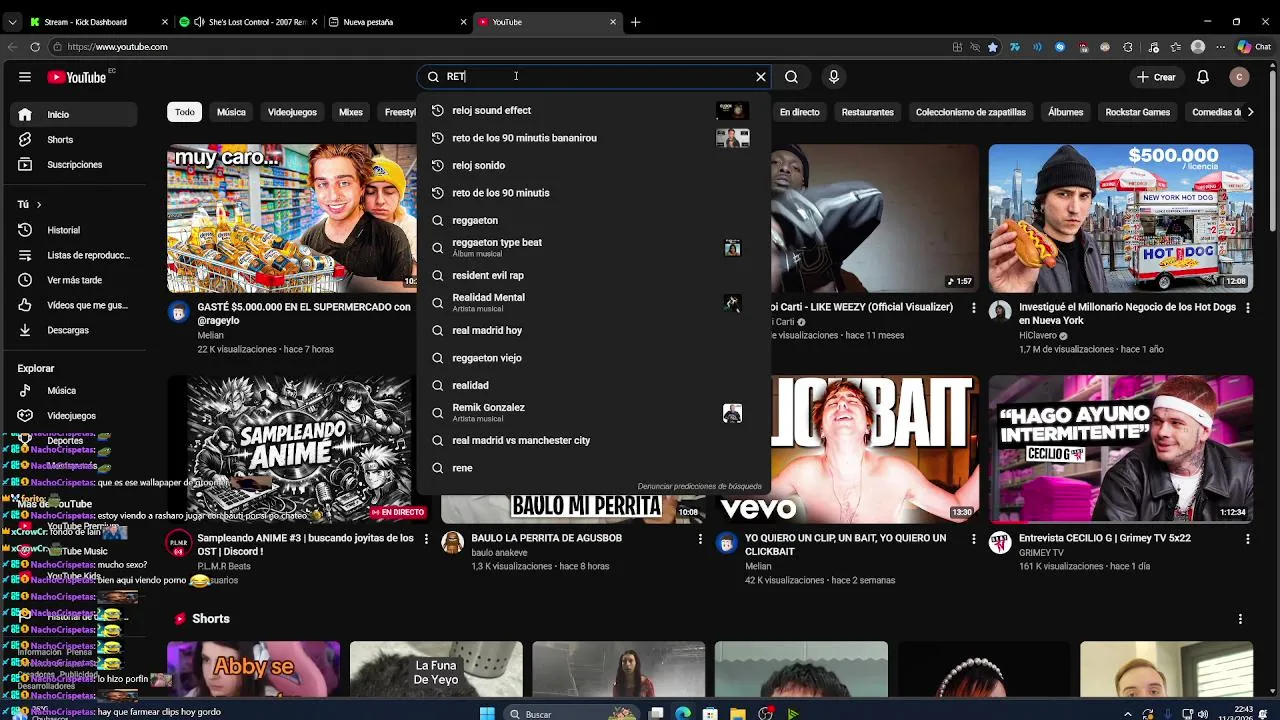Select the En directo filter chip
The image size is (1280, 720).
[x=799, y=112]
